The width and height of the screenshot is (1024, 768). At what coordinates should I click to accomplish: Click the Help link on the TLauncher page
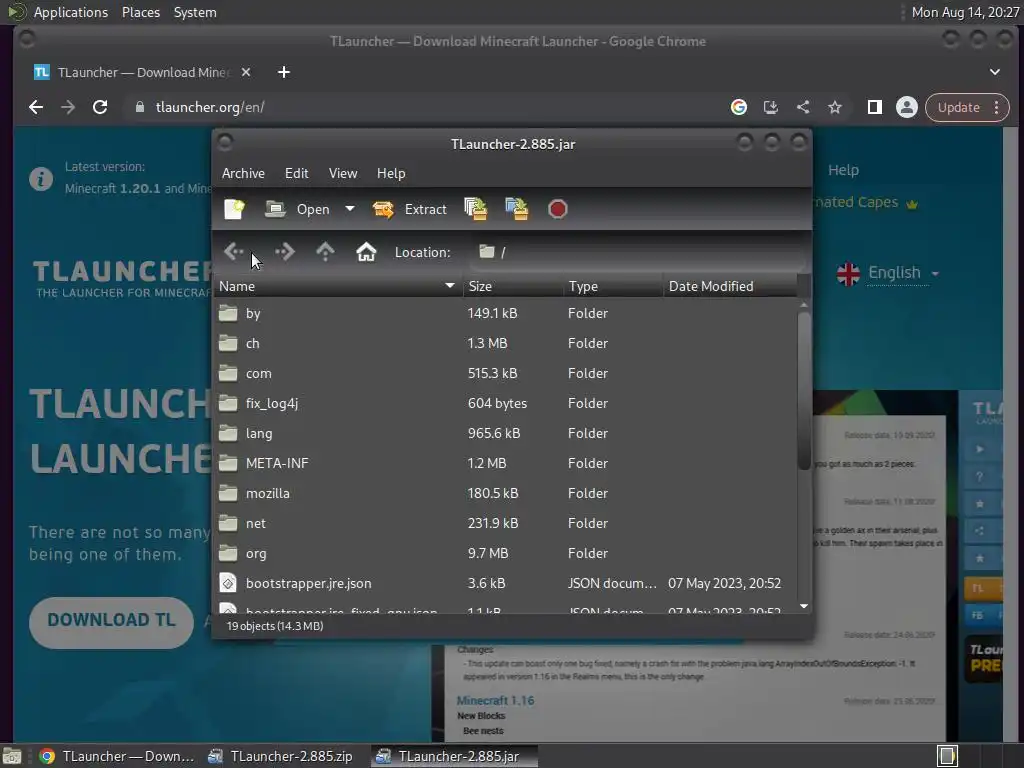click(x=843, y=170)
